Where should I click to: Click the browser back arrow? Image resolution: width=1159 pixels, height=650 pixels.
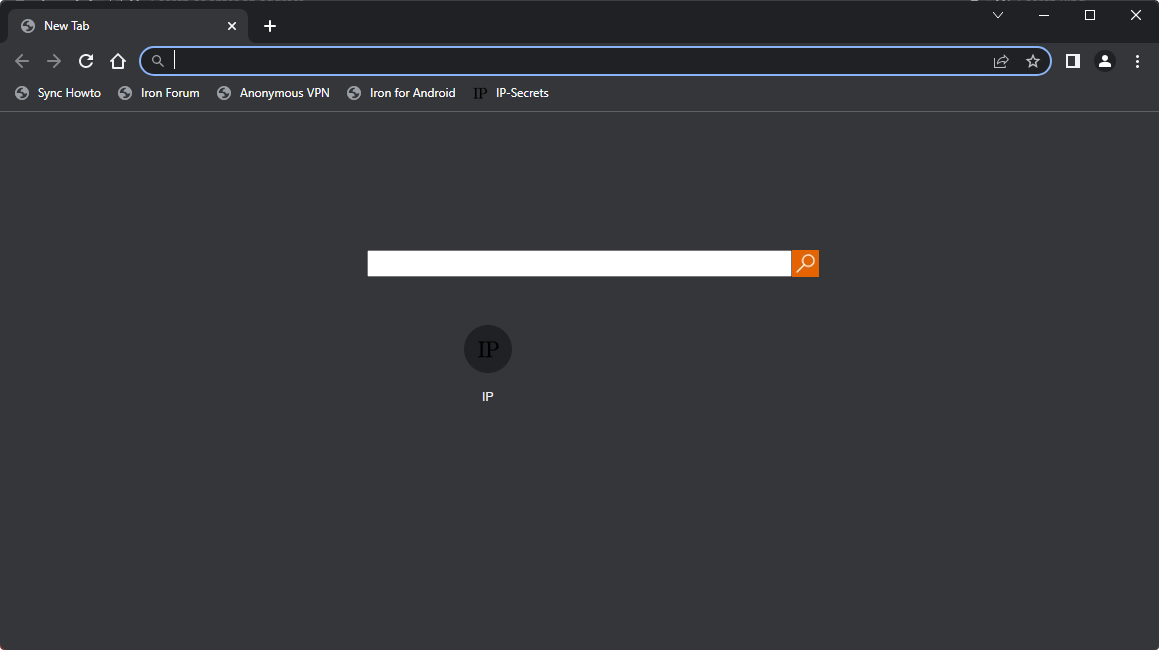pyautogui.click(x=22, y=61)
